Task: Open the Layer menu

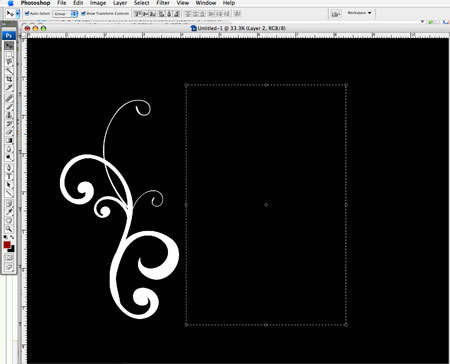Action: (x=120, y=3)
